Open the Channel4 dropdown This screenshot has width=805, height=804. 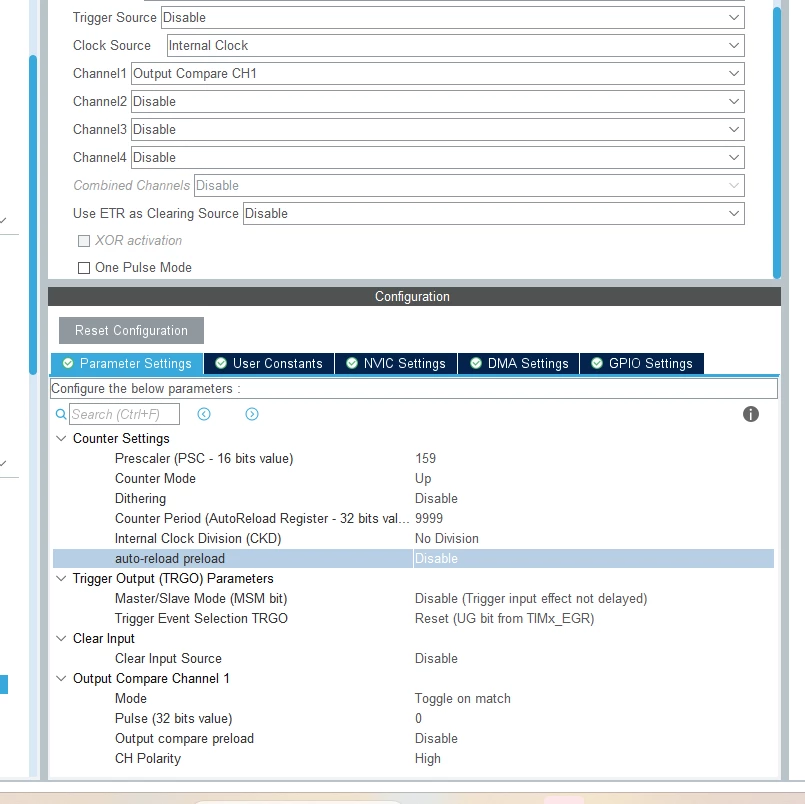437,158
